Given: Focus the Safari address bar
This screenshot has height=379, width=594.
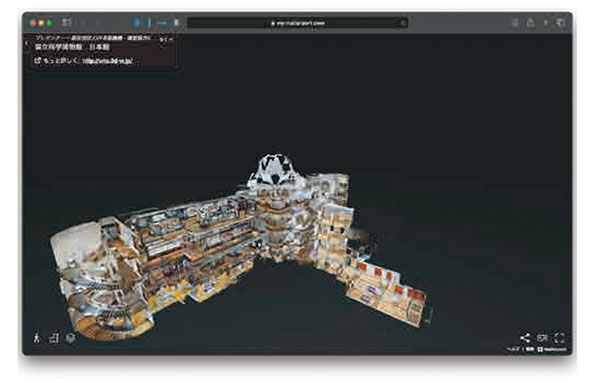Looking at the screenshot, I should pyautogui.click(x=298, y=23).
